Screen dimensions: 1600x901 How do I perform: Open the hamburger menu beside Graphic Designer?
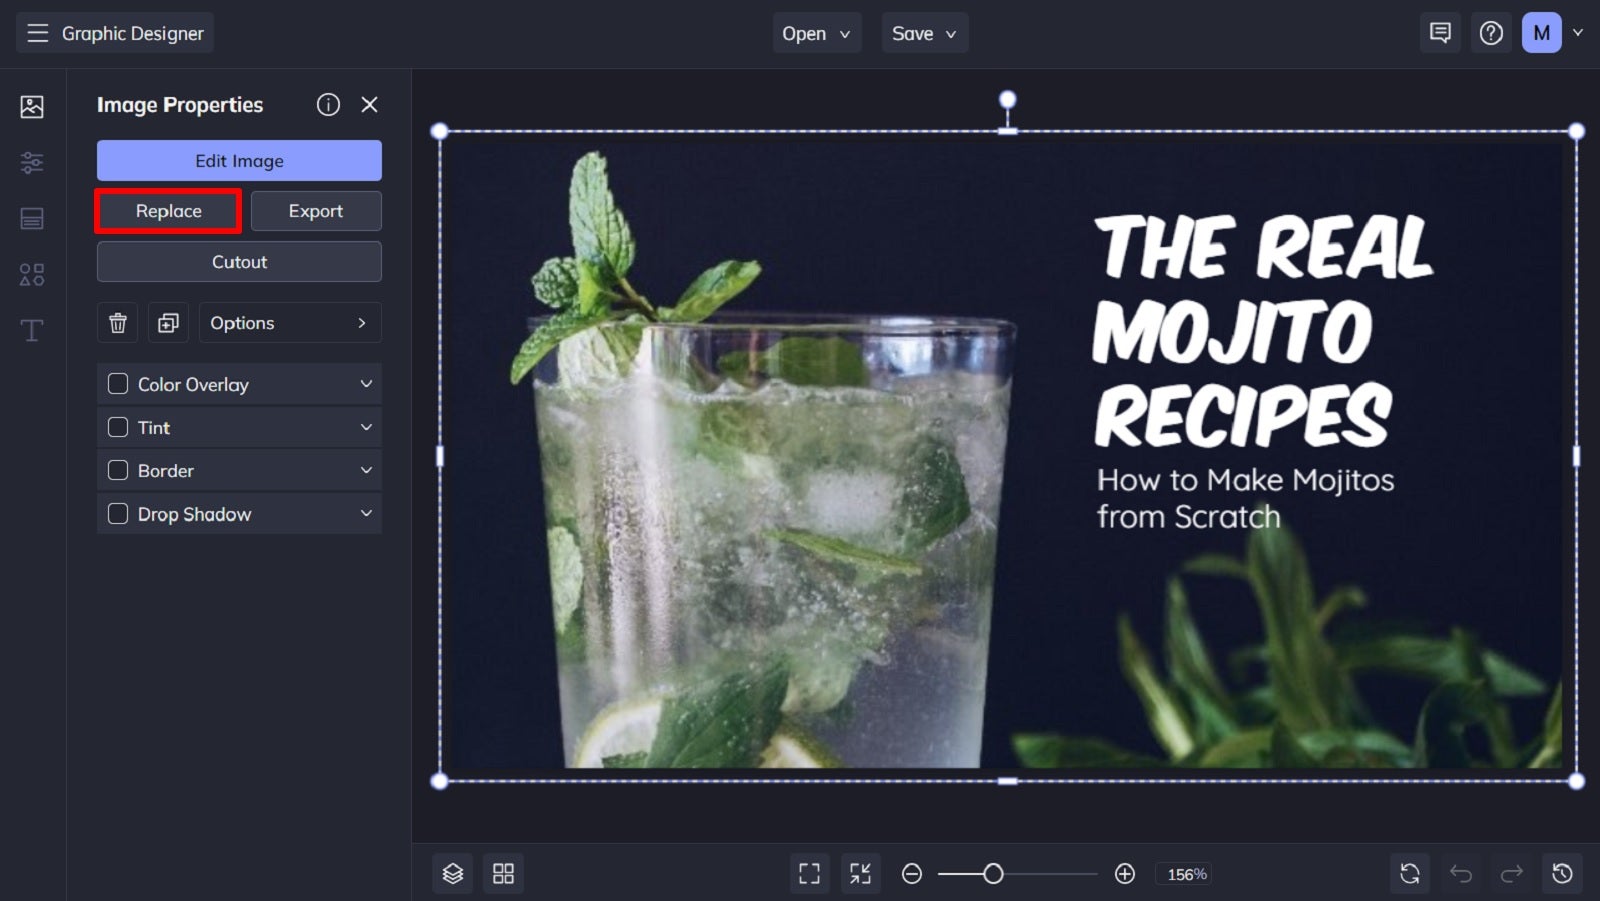coord(37,31)
